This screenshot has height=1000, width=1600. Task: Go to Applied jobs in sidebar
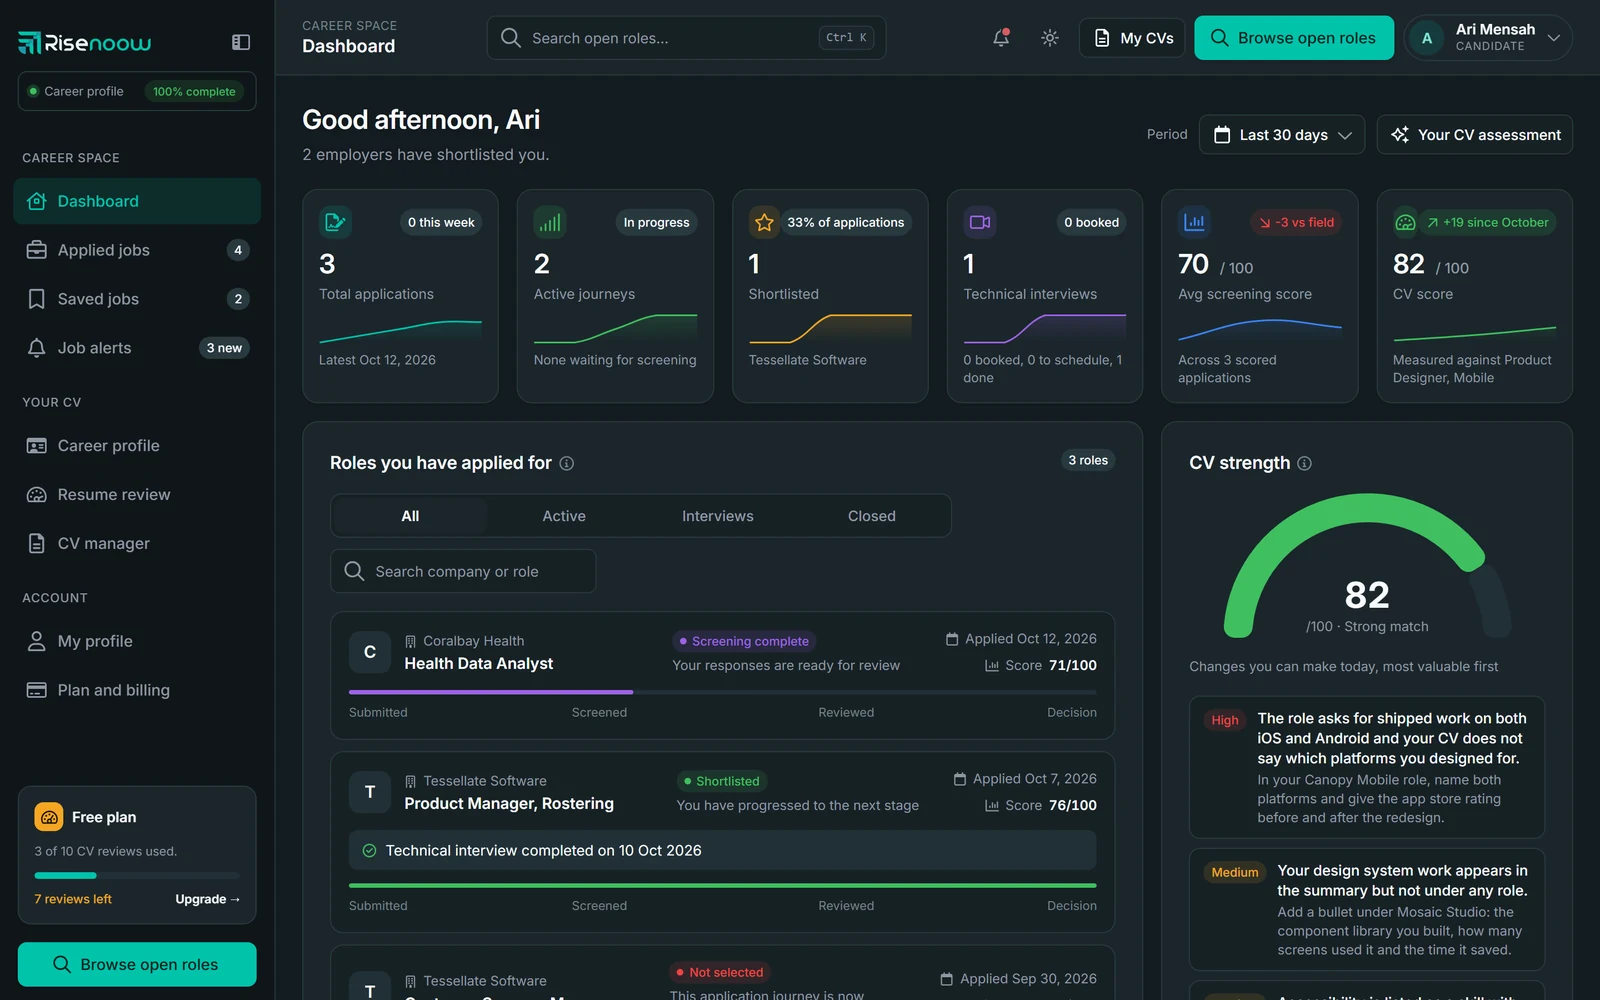[x=137, y=250]
